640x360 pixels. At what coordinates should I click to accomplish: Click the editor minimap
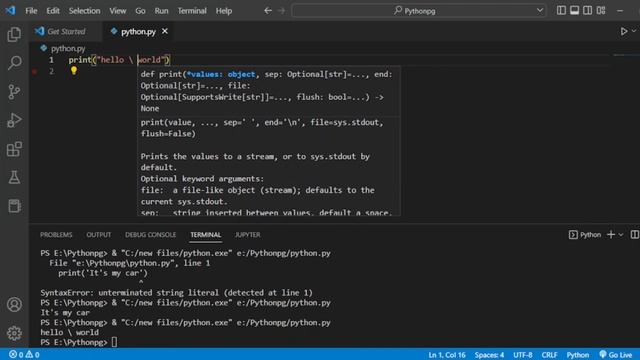[x=624, y=55]
